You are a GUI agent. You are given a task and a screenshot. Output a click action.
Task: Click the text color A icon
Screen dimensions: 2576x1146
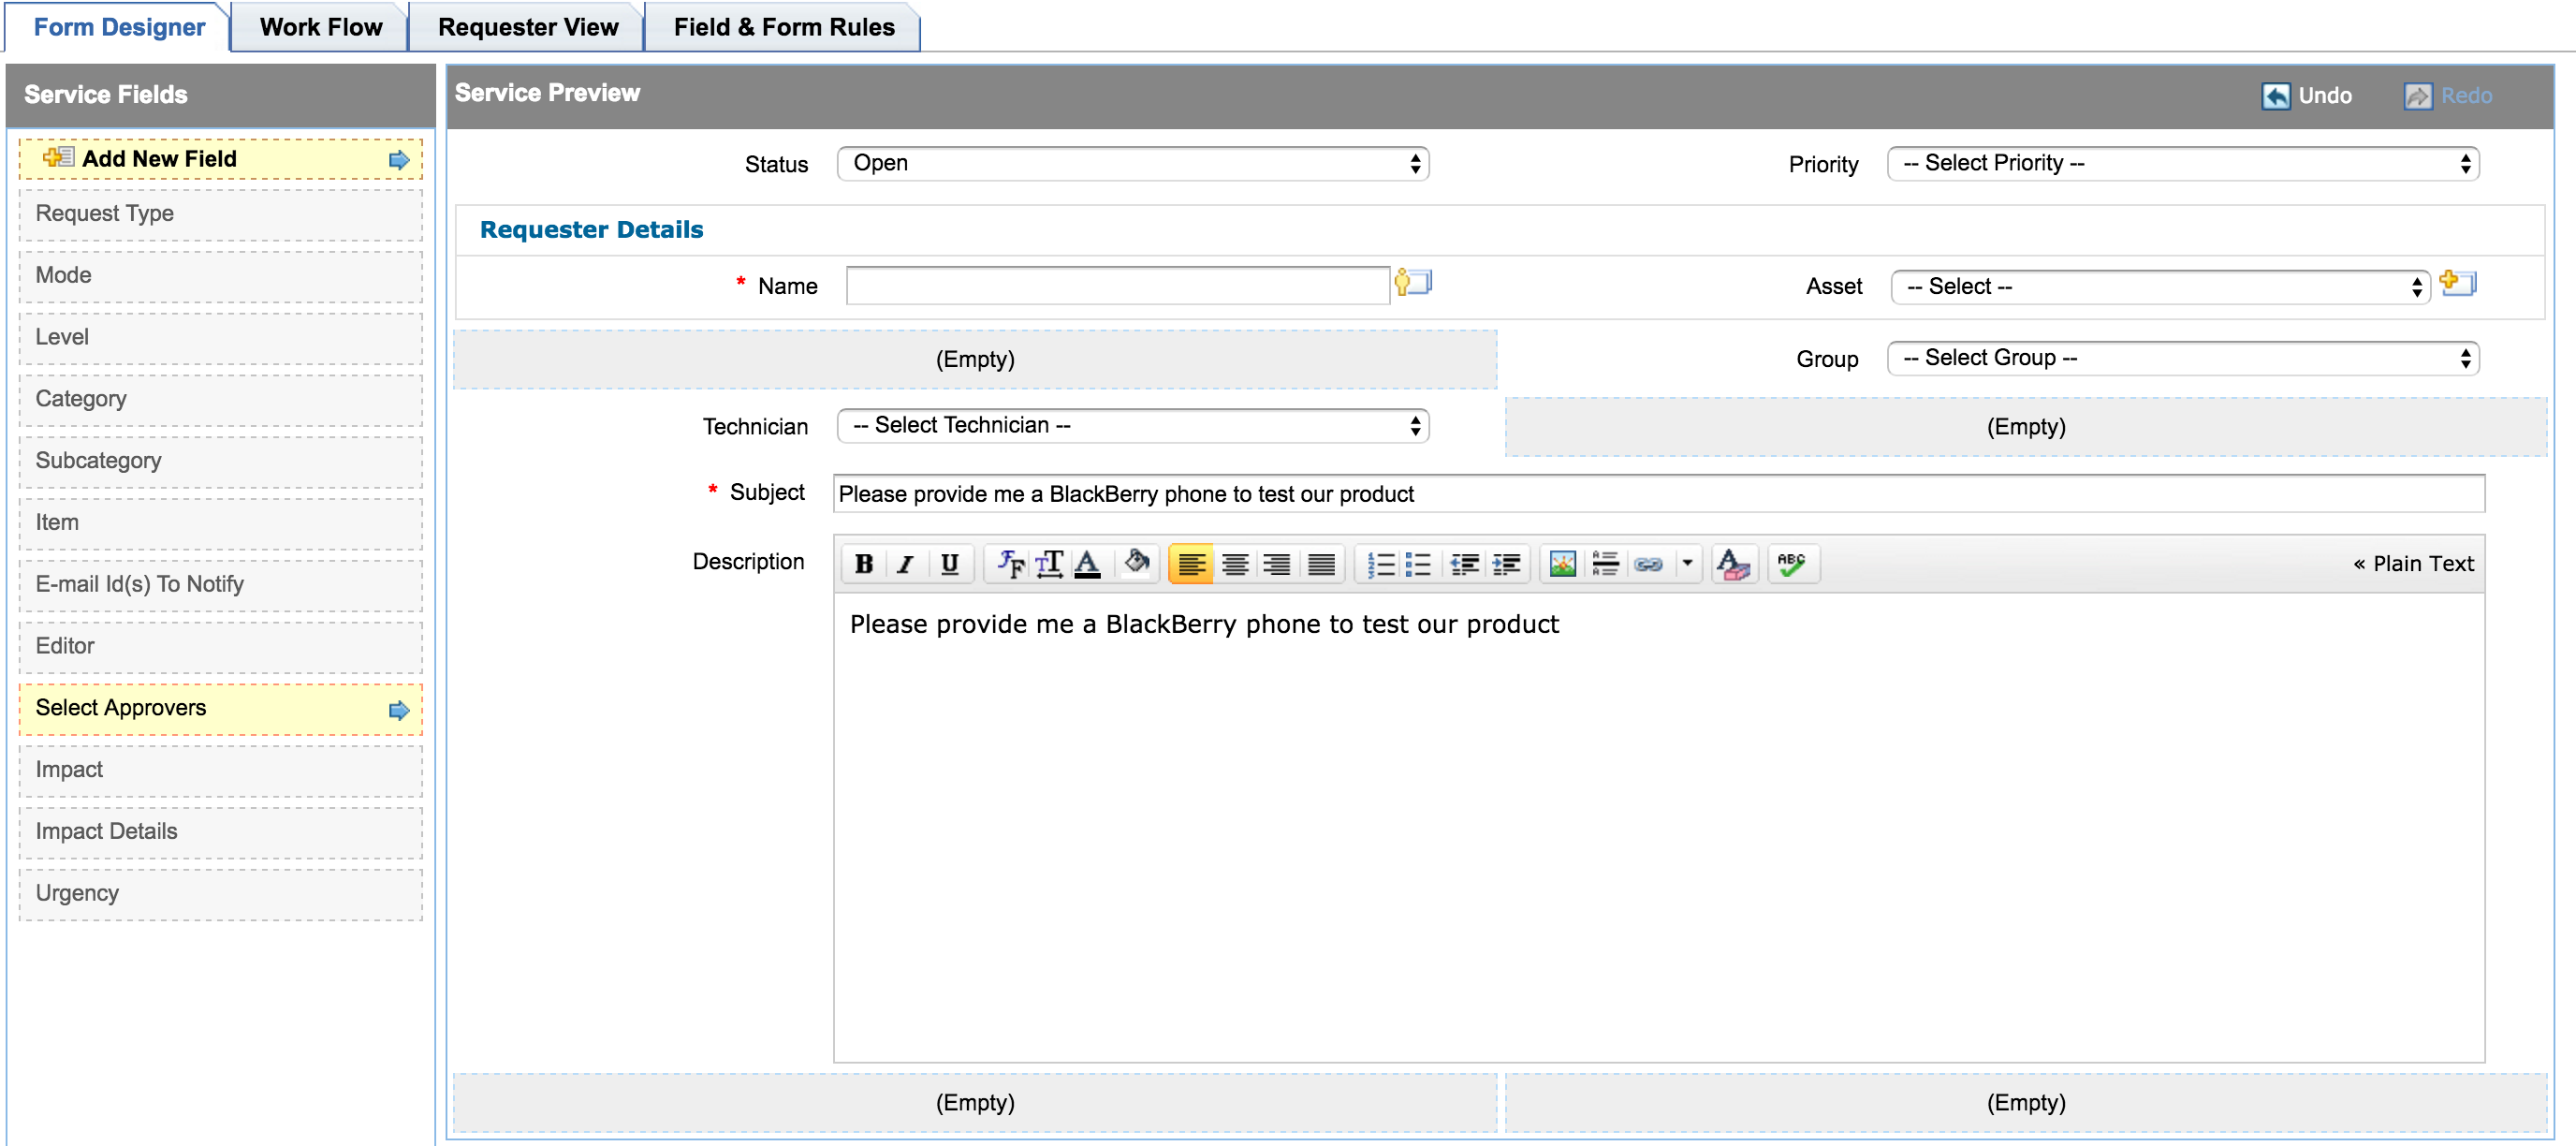pyautogui.click(x=1087, y=564)
